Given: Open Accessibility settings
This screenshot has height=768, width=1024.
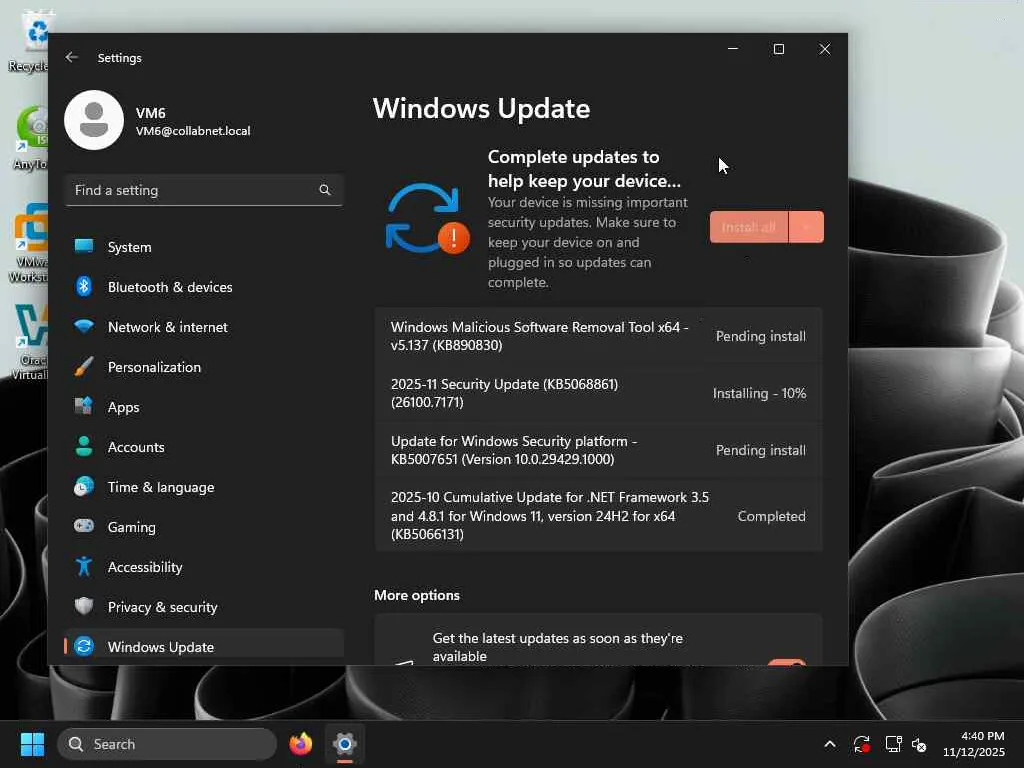Looking at the screenshot, I should [x=204, y=567].
